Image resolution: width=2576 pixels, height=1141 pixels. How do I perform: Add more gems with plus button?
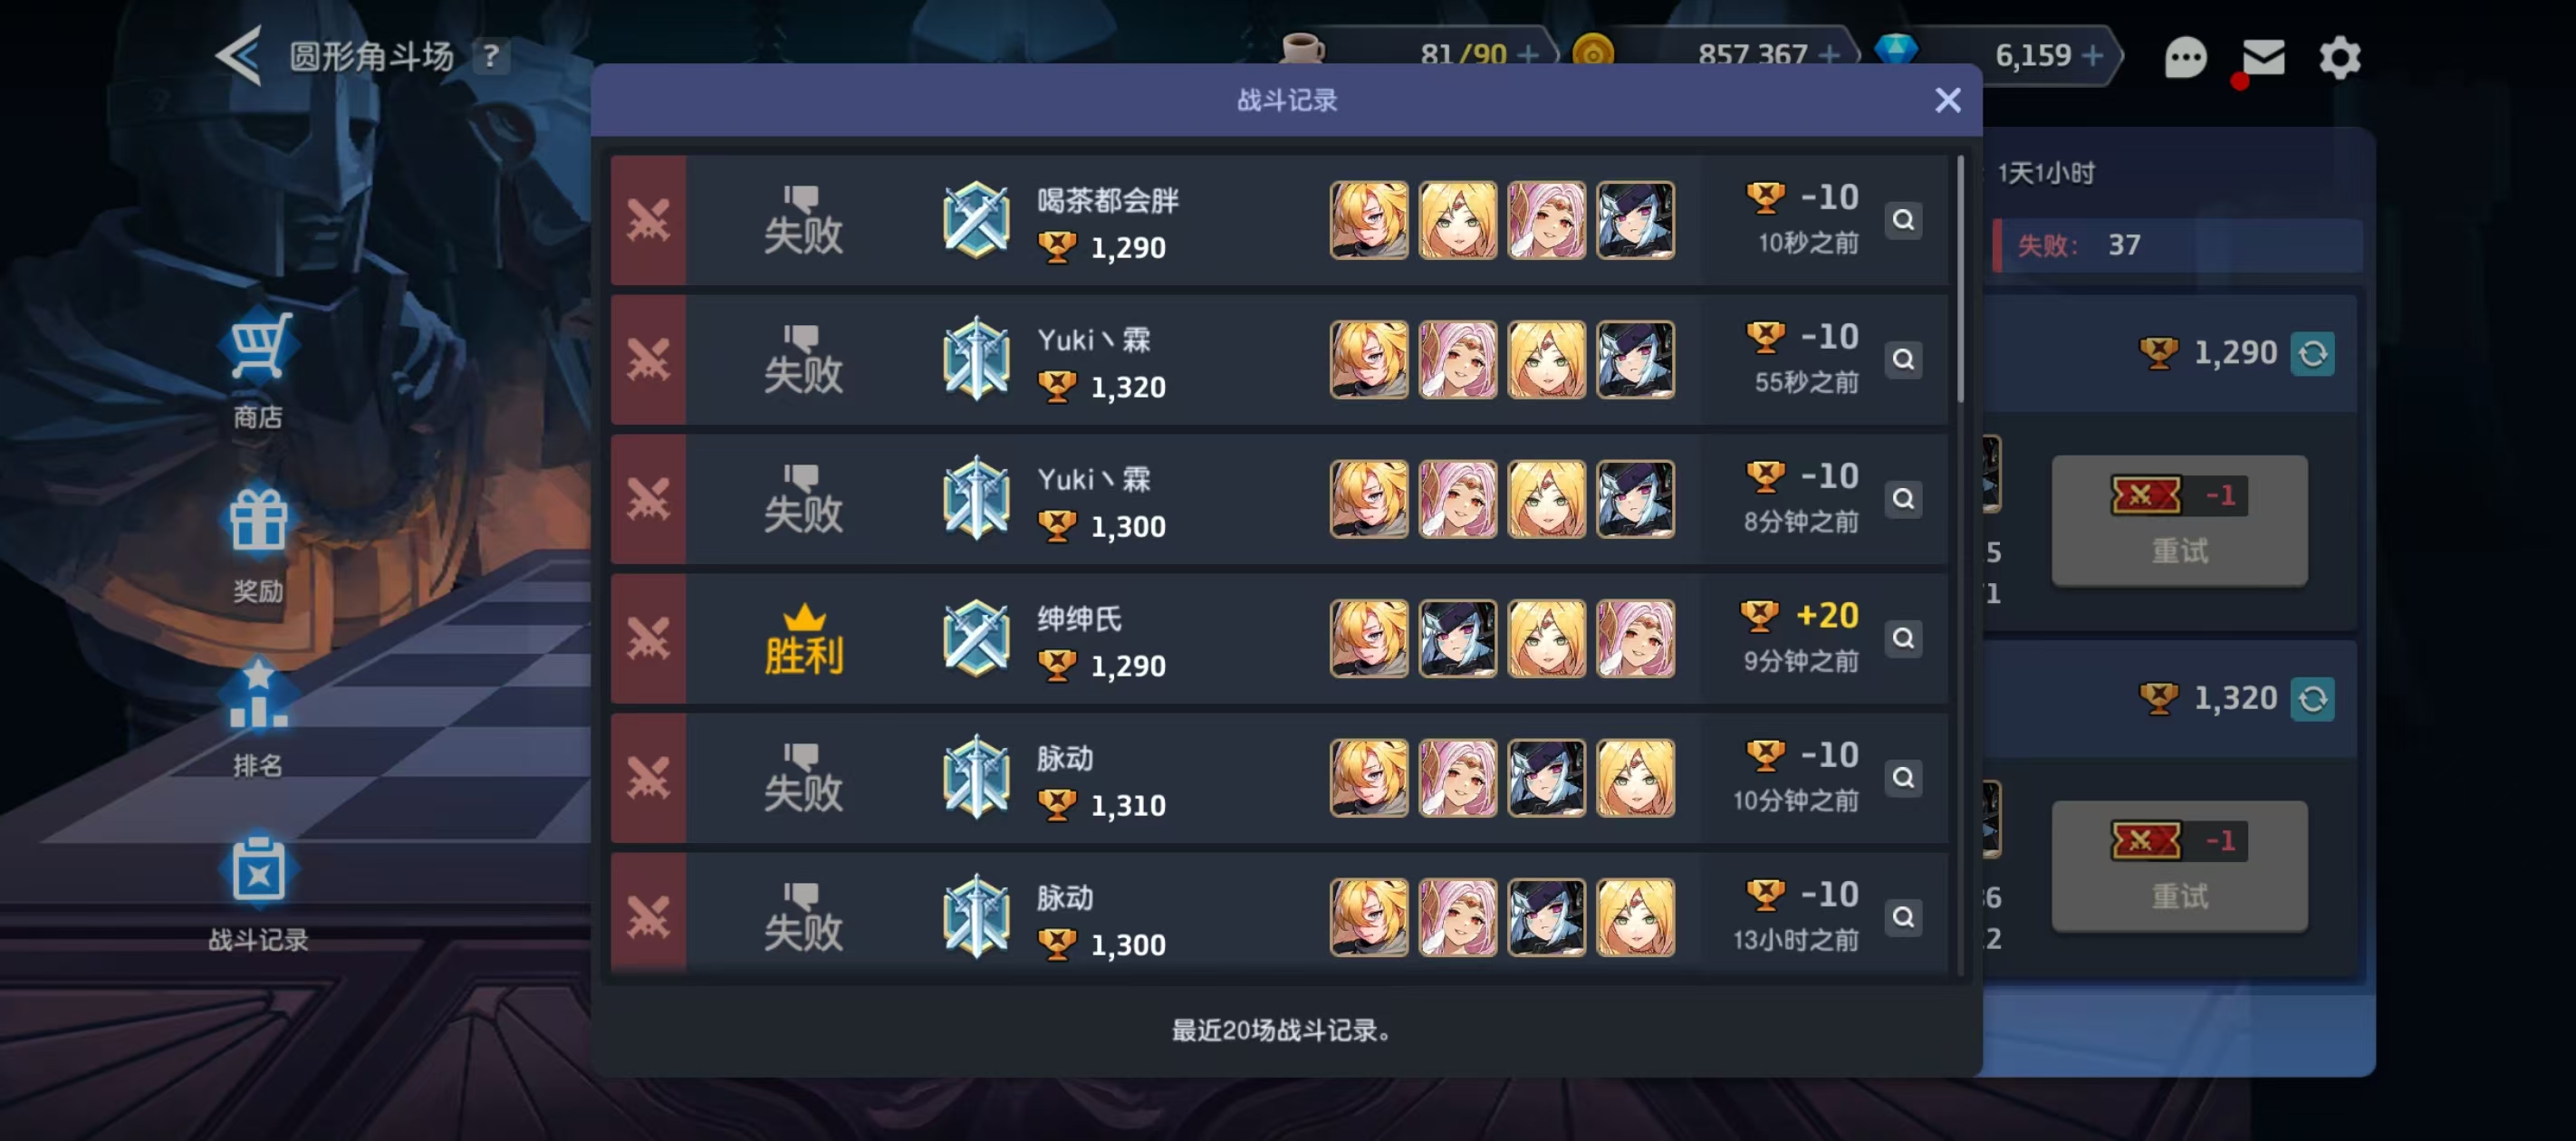coord(2091,55)
